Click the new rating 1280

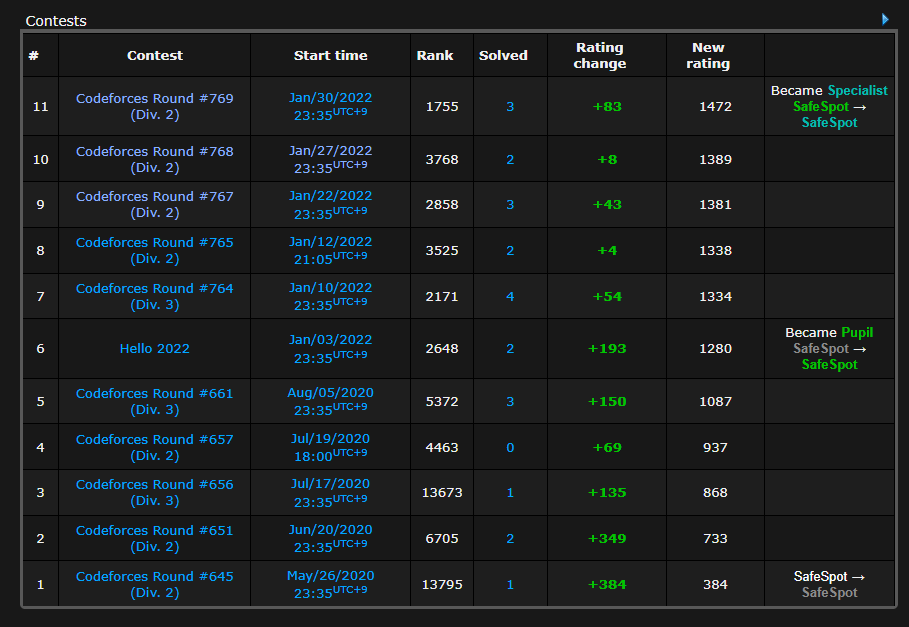[715, 348]
